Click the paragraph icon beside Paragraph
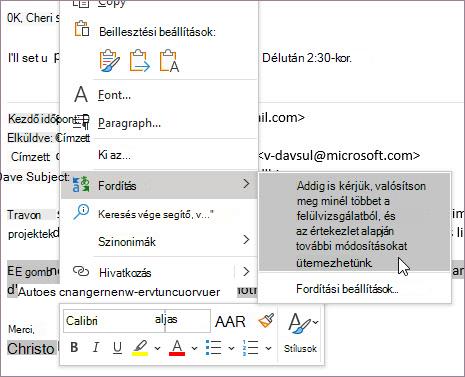Image resolution: width=465 pixels, height=377 pixels. [x=82, y=123]
